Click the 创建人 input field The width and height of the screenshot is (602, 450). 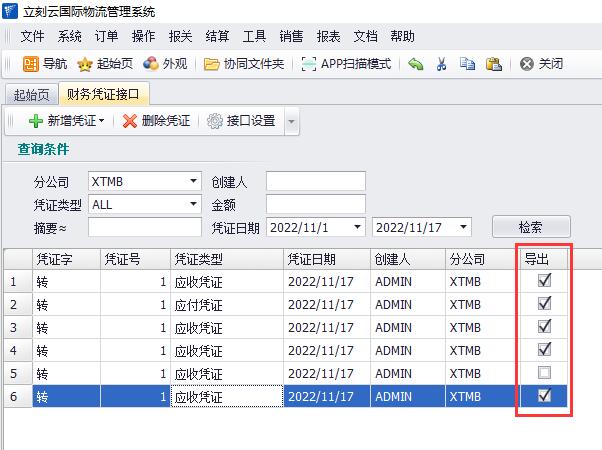pos(315,181)
